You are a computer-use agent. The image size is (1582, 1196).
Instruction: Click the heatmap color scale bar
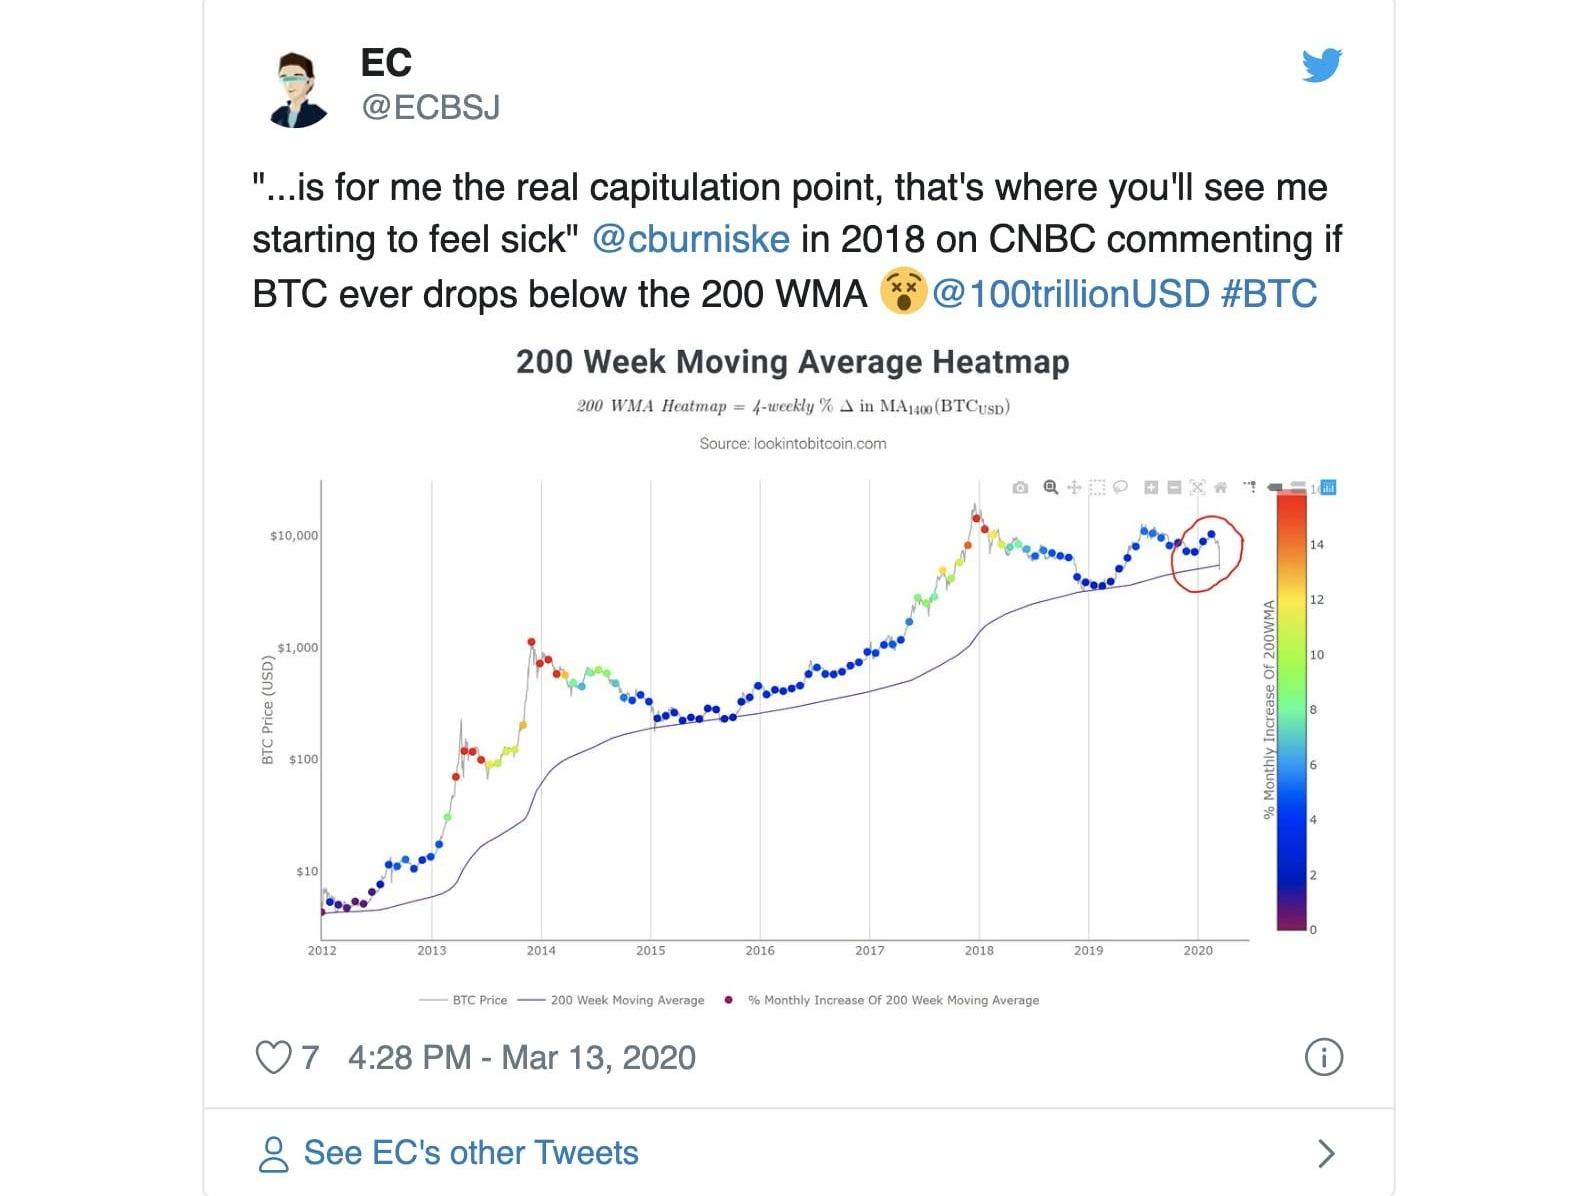(1291, 712)
